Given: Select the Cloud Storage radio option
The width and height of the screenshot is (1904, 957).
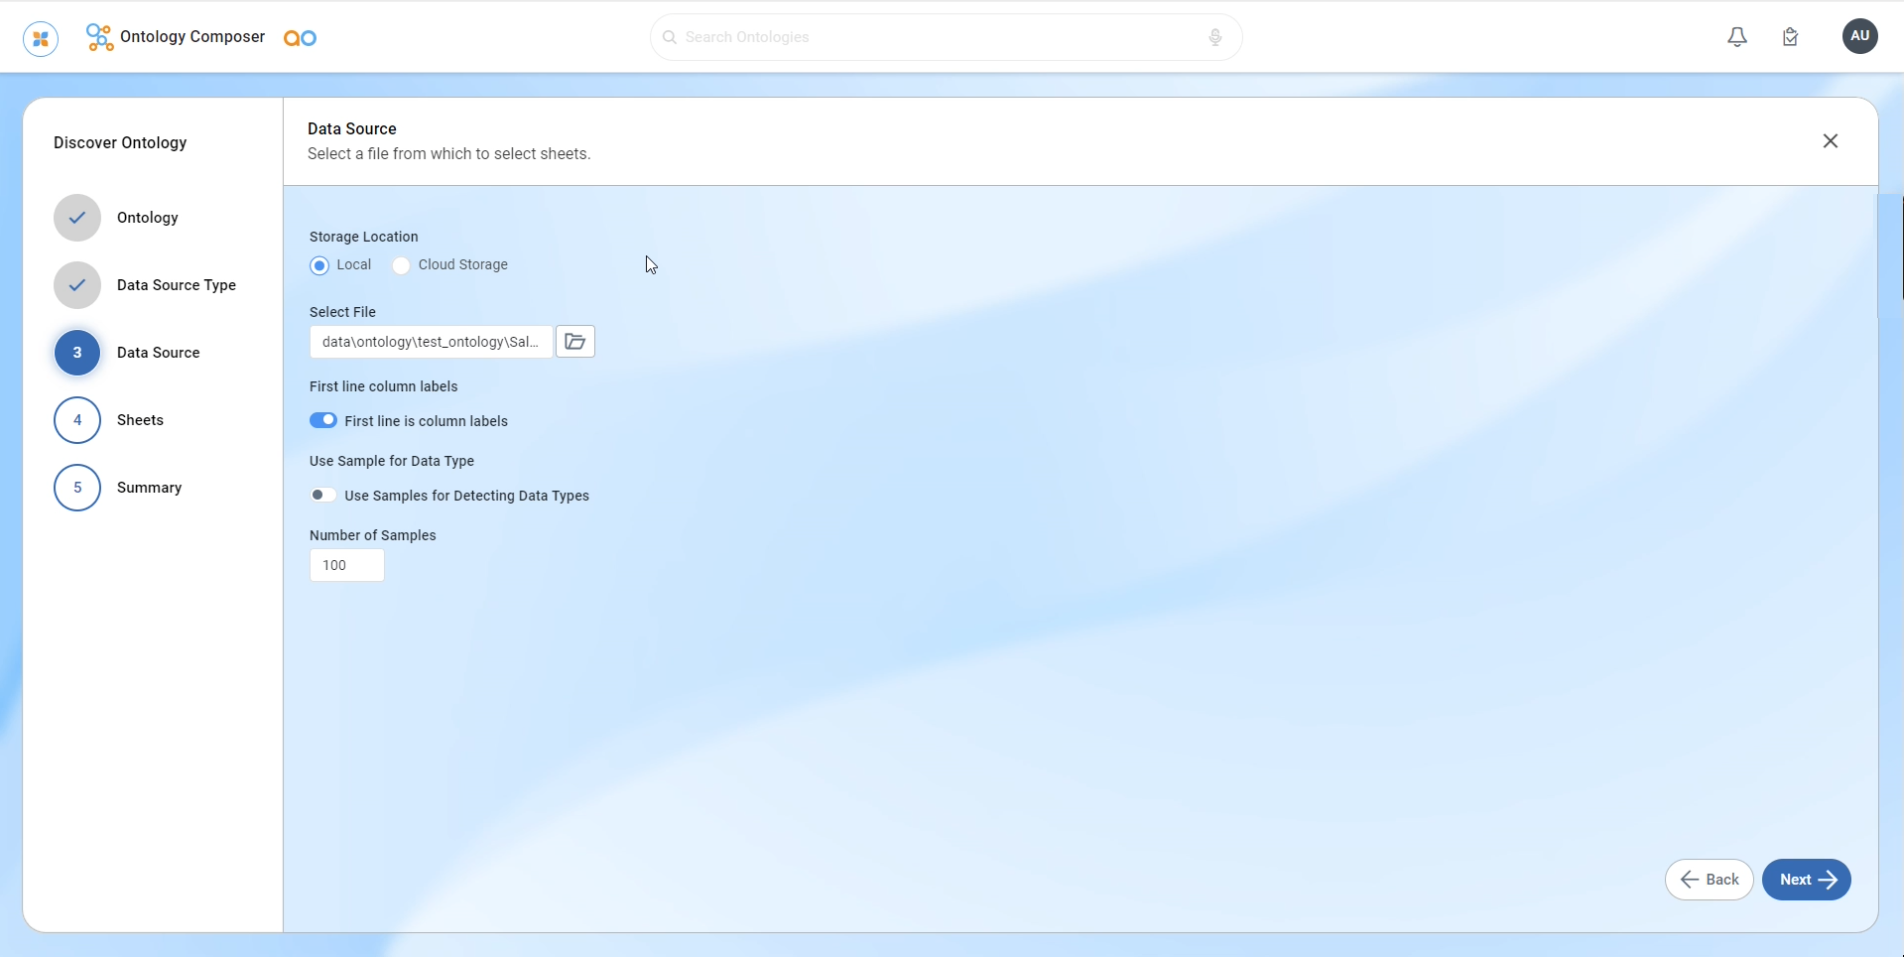Looking at the screenshot, I should 401,265.
